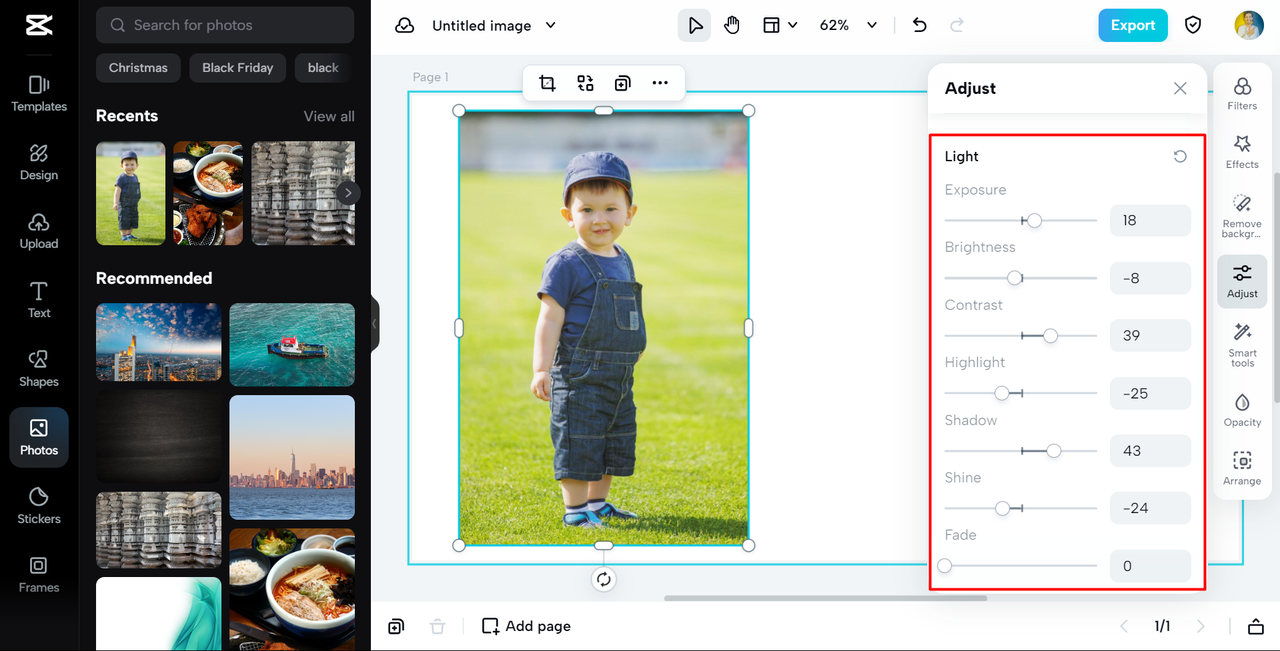Go to the next page arrow

(x=1201, y=626)
